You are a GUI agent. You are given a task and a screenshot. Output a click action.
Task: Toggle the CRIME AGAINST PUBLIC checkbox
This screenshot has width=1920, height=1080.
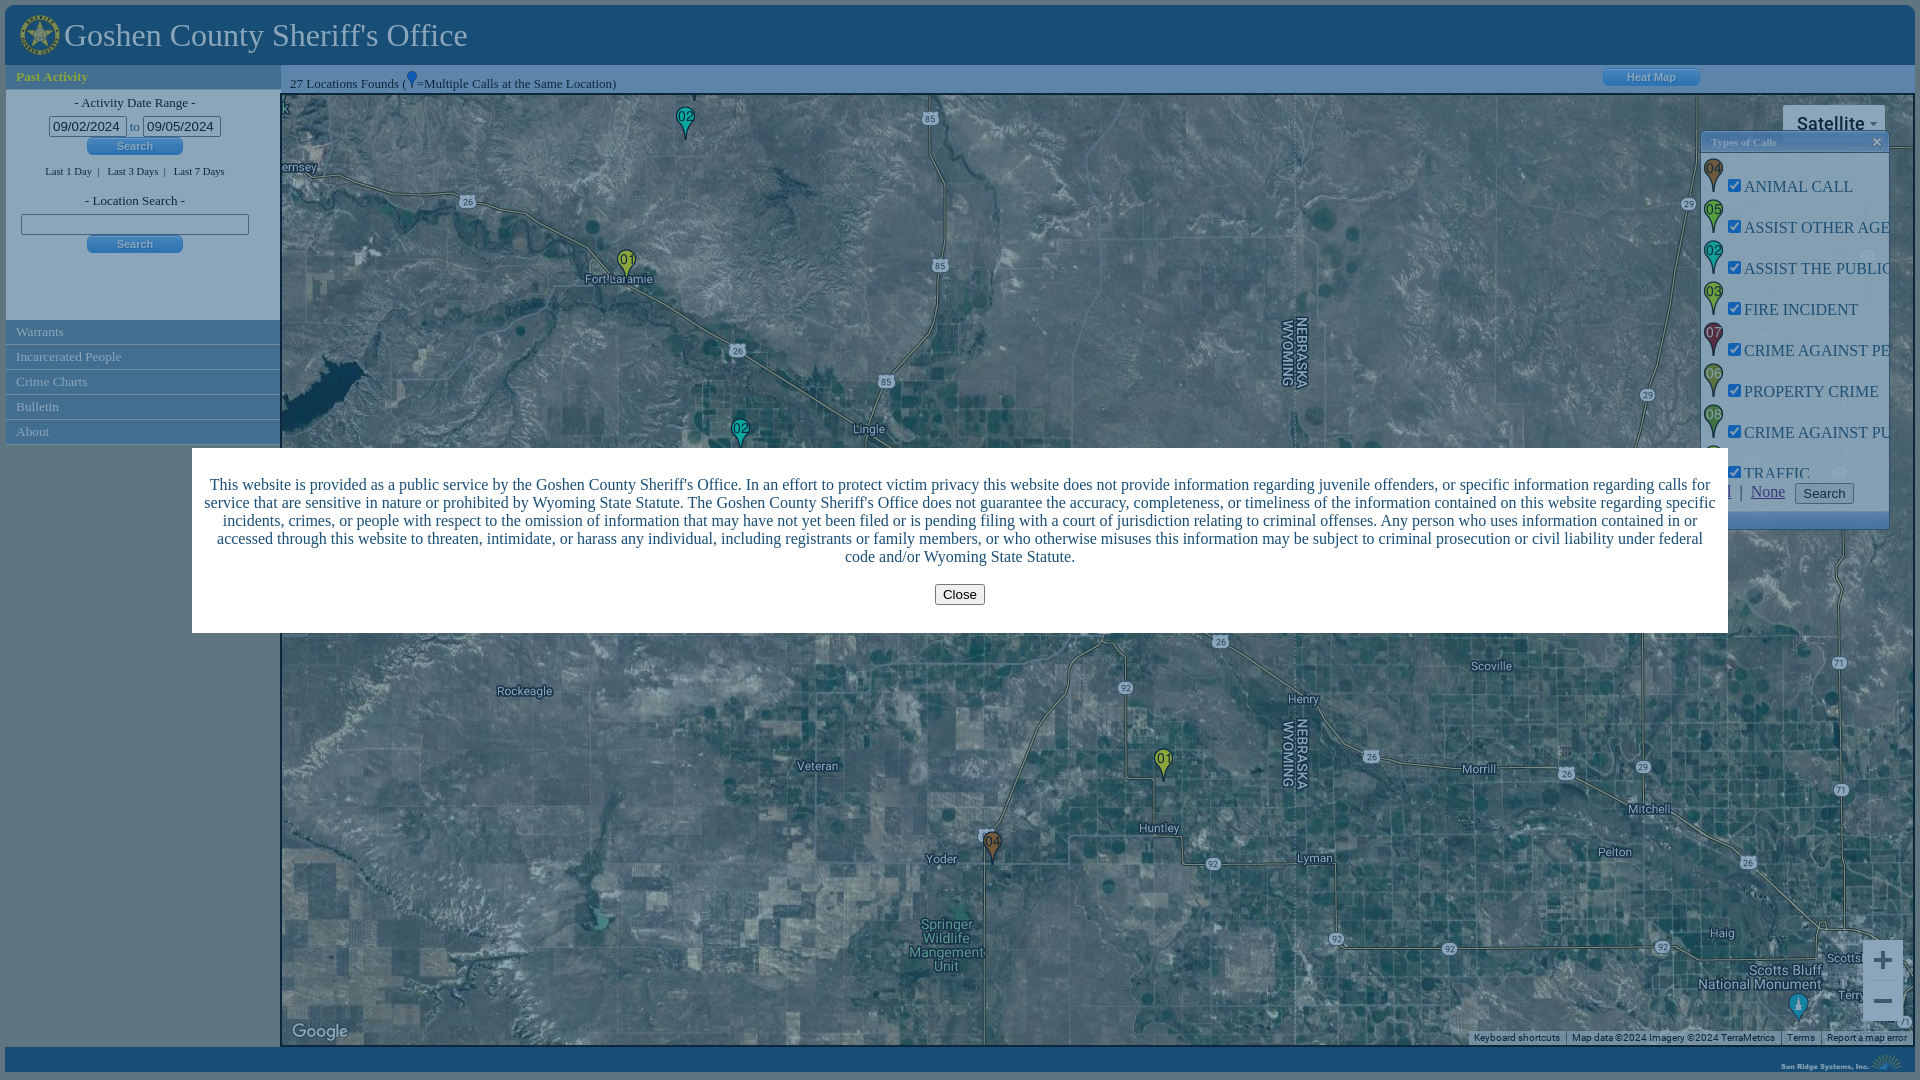(1734, 432)
